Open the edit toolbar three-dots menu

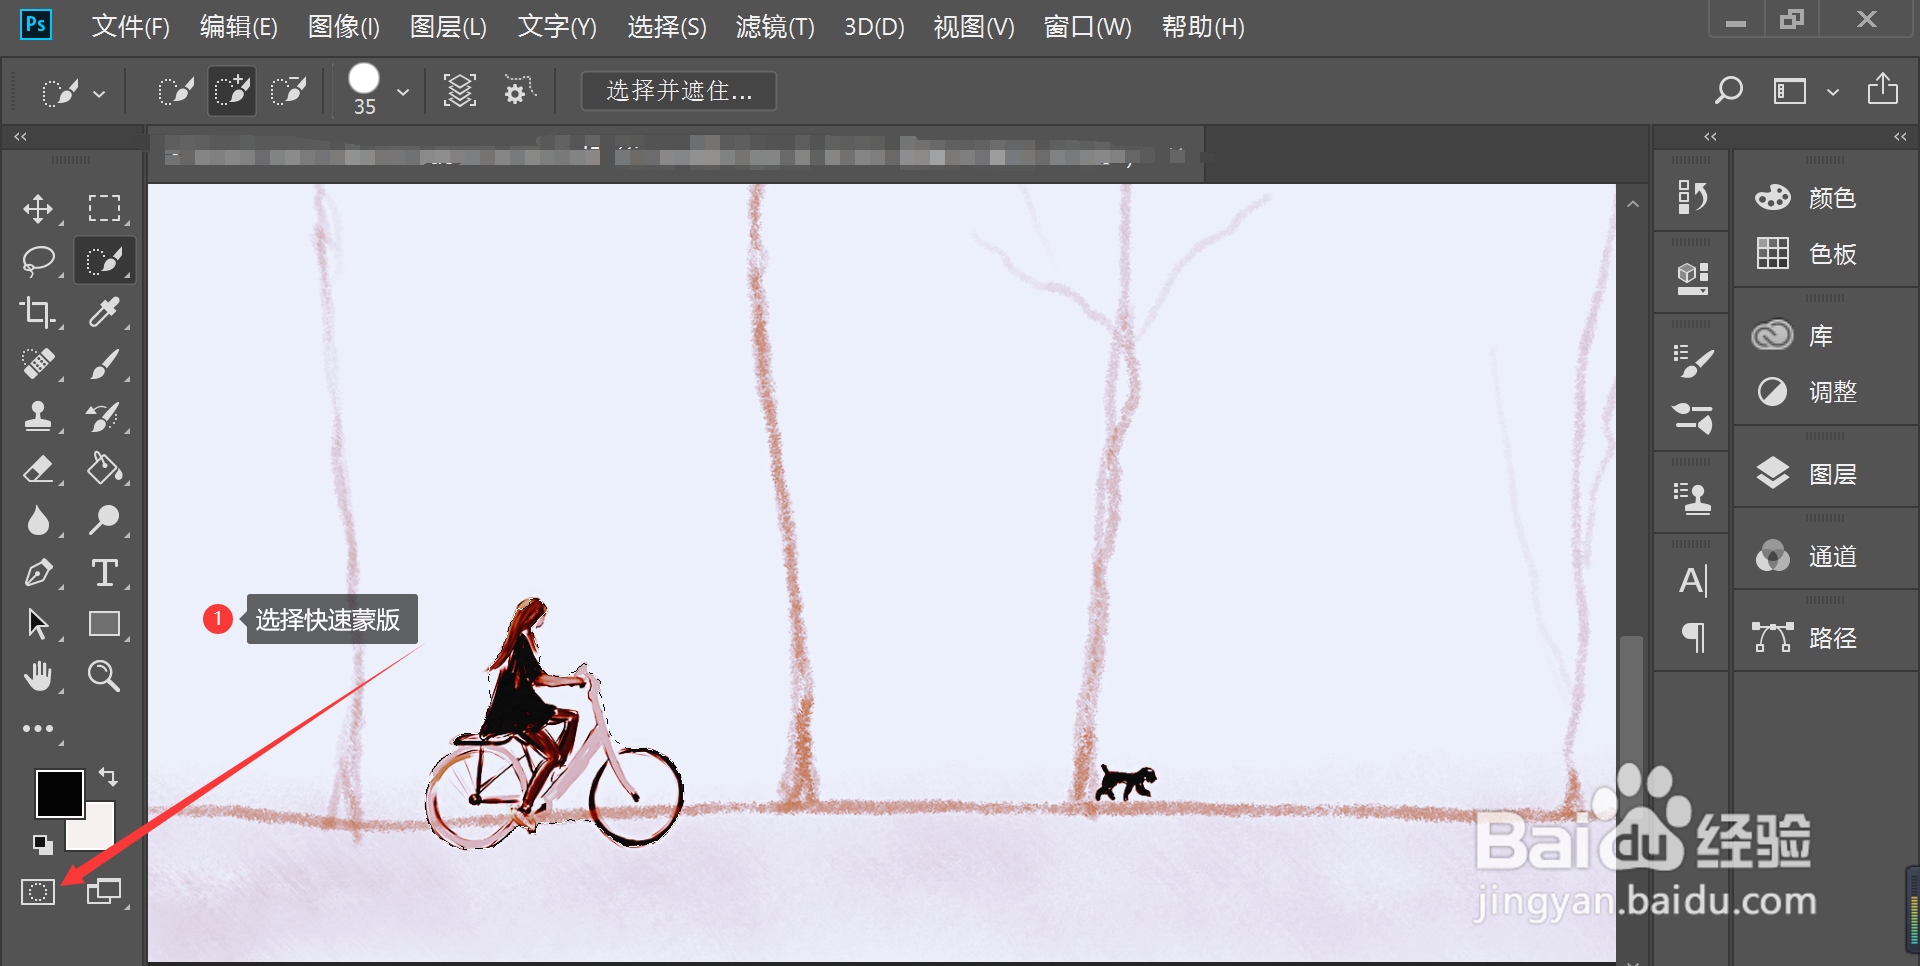[38, 729]
